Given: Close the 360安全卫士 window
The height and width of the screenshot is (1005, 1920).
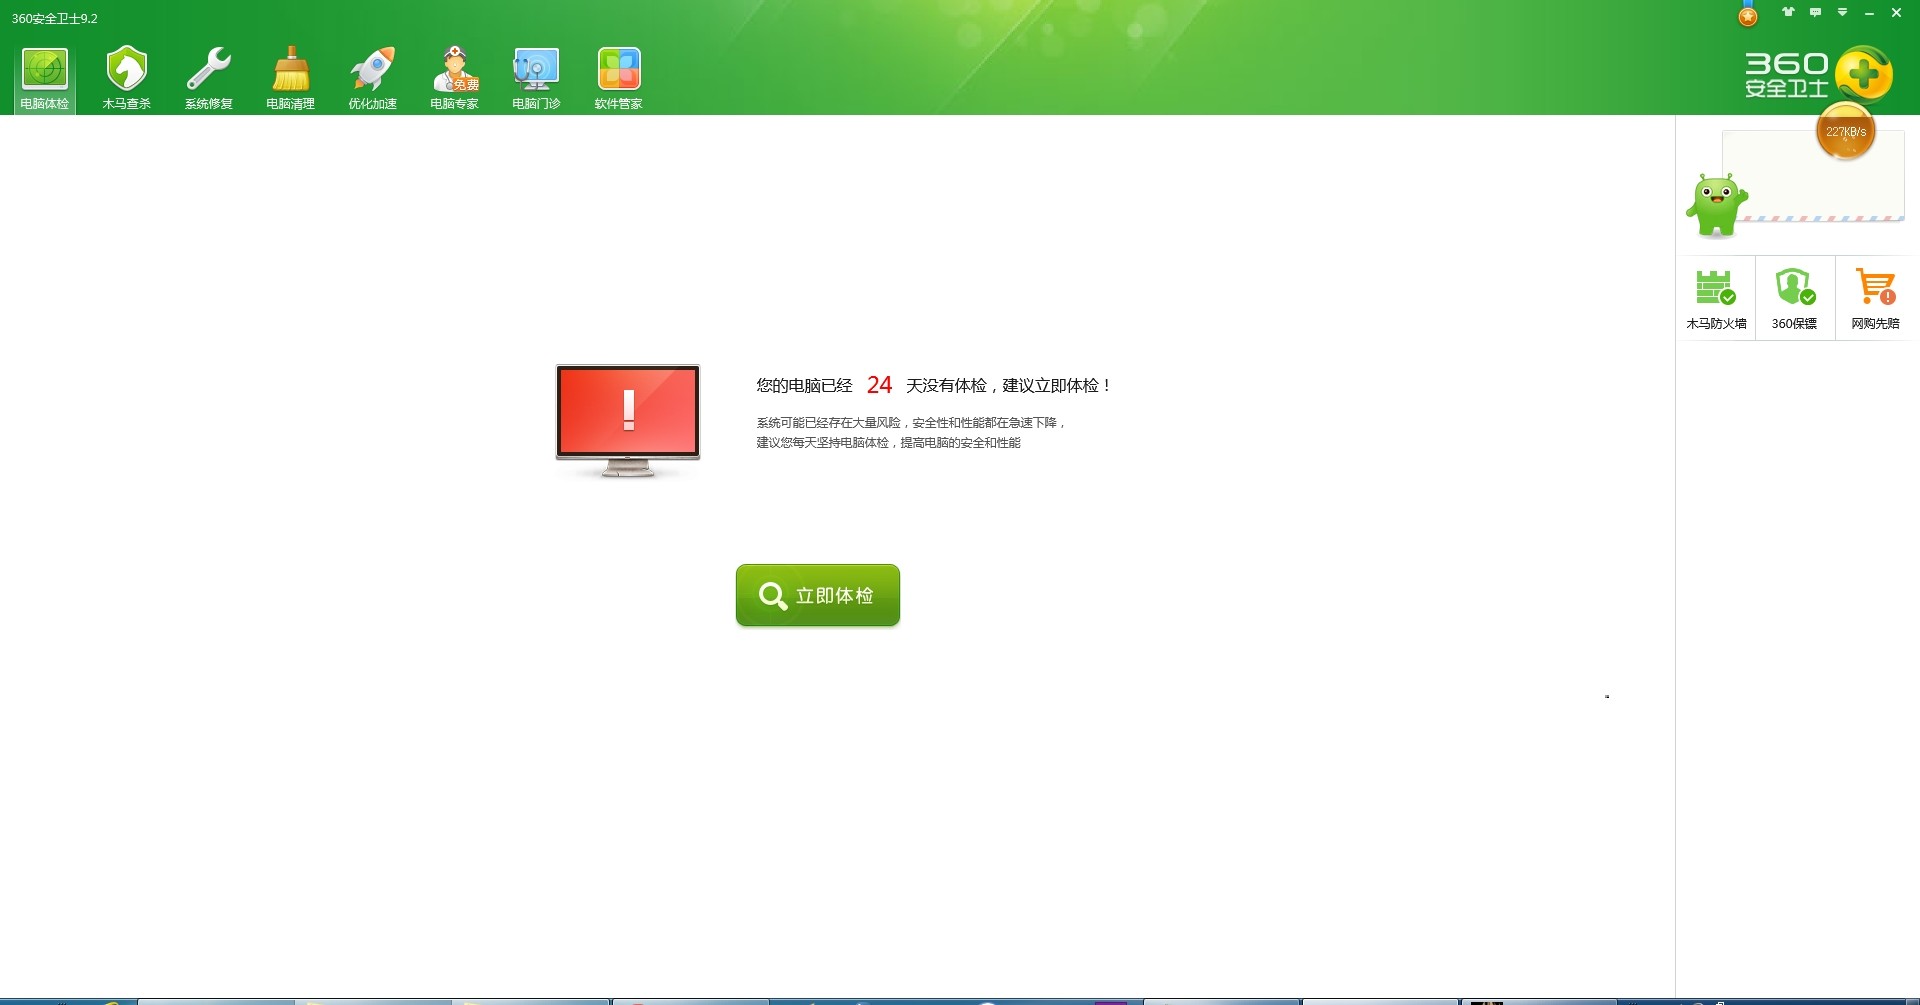Looking at the screenshot, I should (1896, 13).
